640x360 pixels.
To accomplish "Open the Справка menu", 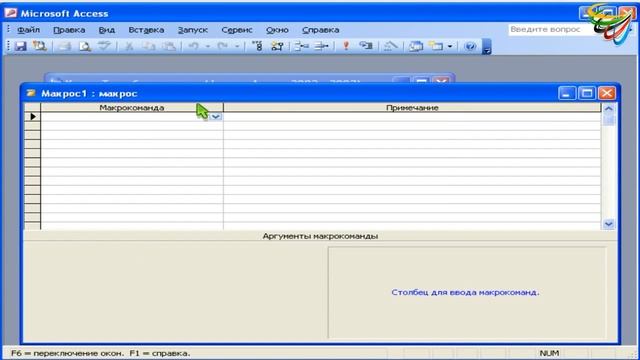I will (320, 30).
